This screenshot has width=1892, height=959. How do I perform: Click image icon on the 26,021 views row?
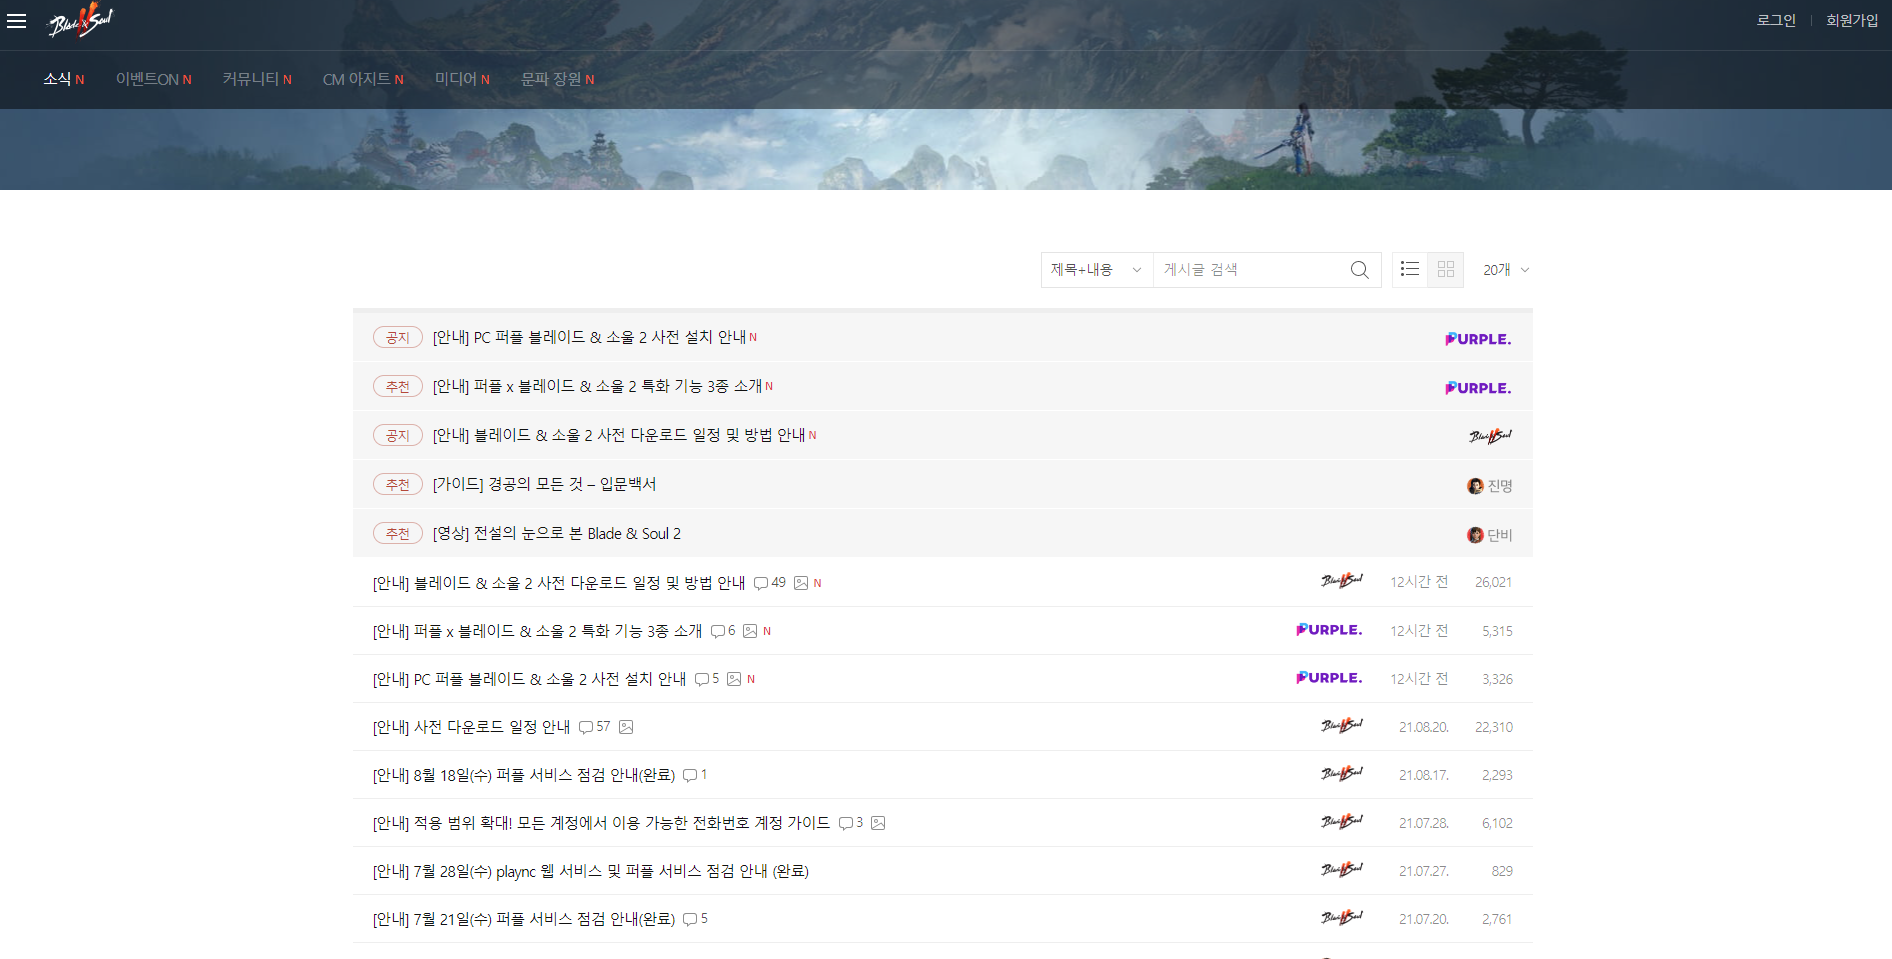(x=801, y=583)
